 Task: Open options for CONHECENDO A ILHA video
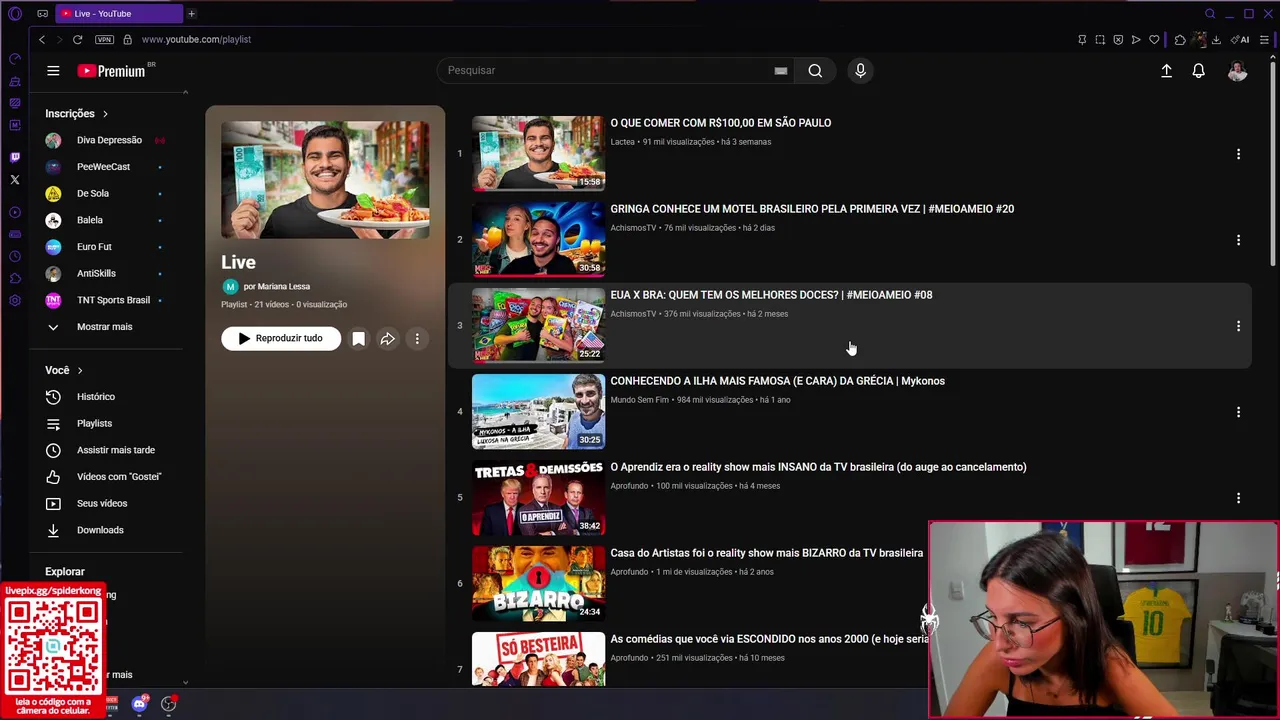(1238, 412)
